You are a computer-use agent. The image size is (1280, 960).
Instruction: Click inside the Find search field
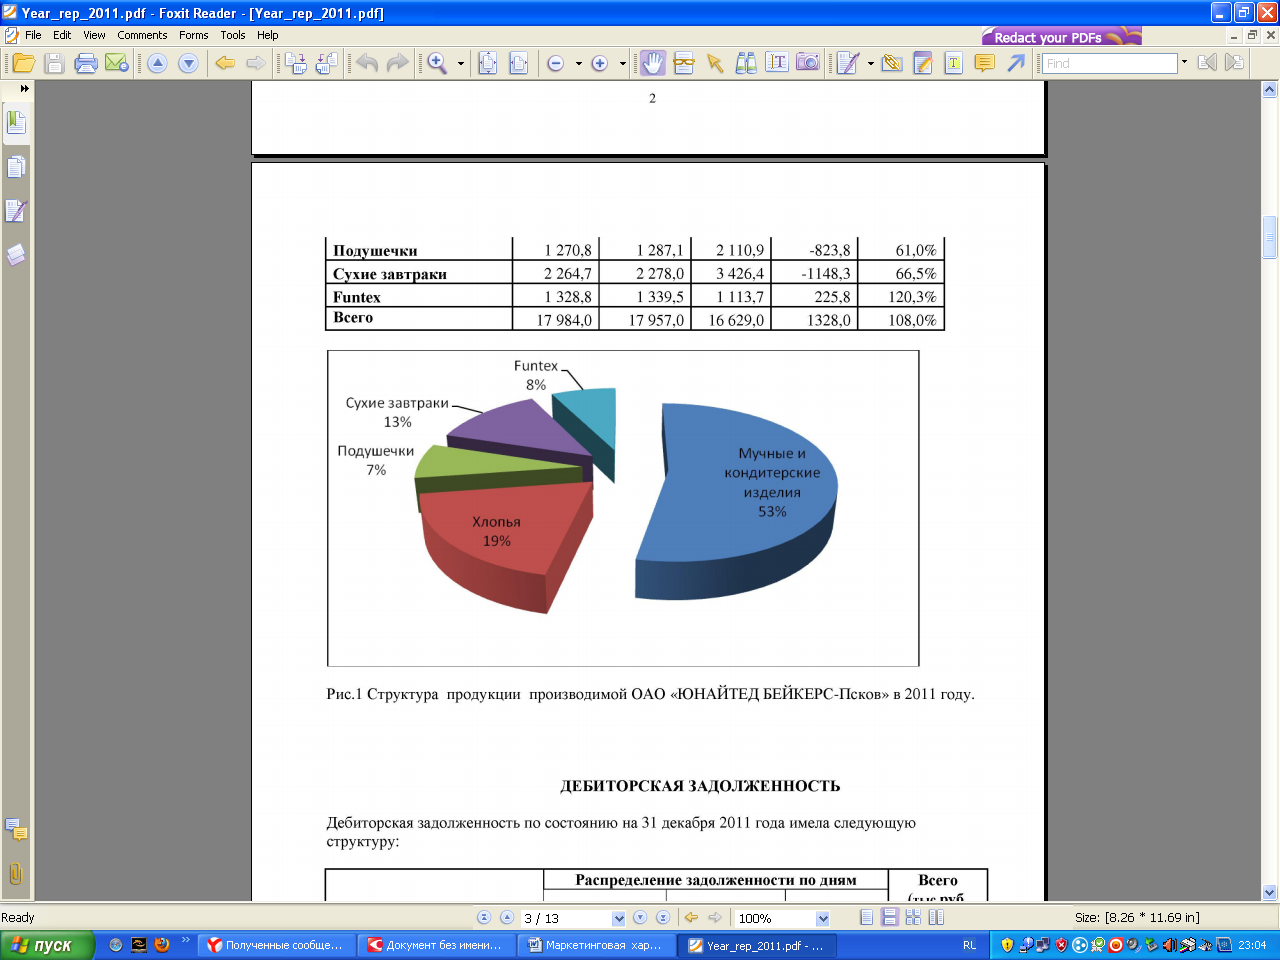coord(1109,63)
